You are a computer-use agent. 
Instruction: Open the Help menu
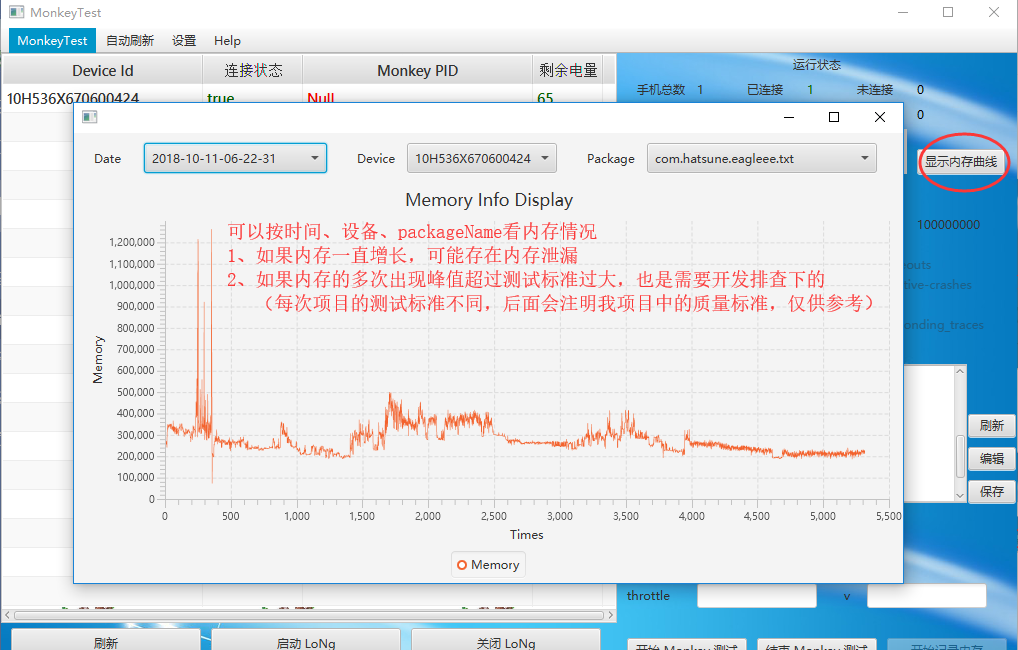pos(227,40)
